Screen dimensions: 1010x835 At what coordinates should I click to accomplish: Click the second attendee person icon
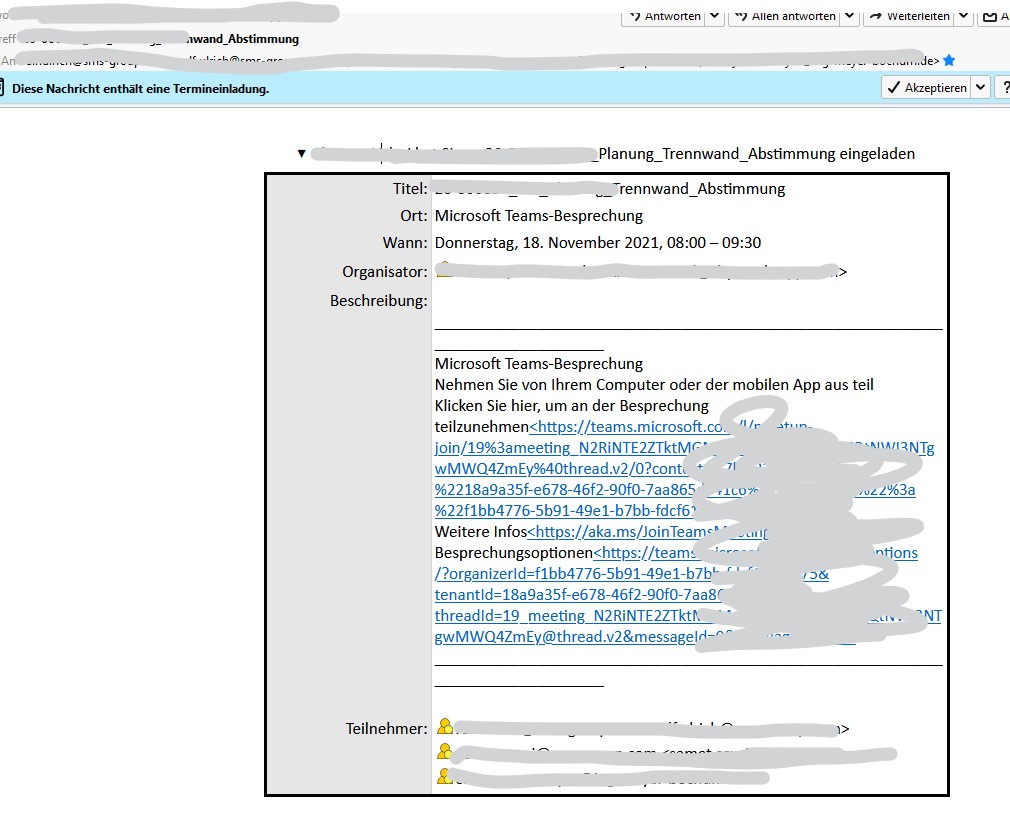(445, 751)
